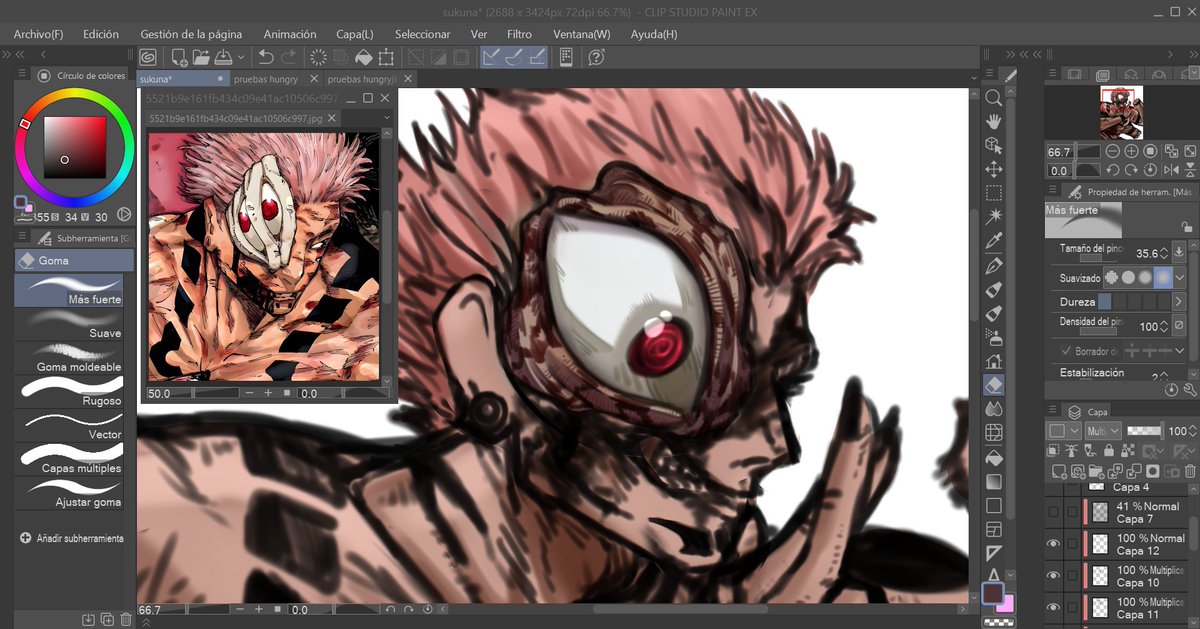Image resolution: width=1200 pixels, height=629 pixels.
Task: Choose the Goma moldeable sub tool
Action: click(70, 357)
